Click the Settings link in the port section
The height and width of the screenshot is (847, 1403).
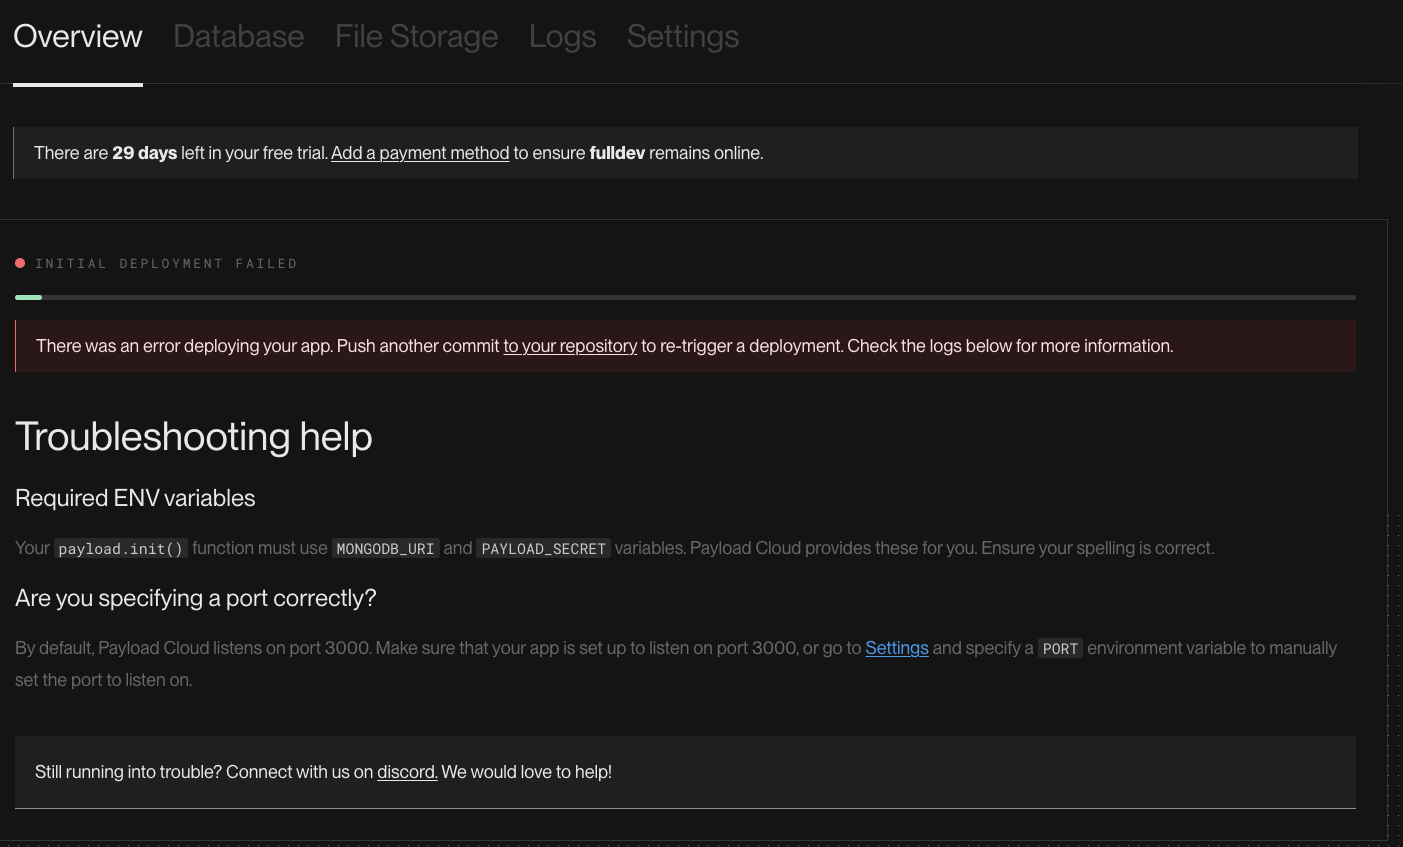point(896,648)
